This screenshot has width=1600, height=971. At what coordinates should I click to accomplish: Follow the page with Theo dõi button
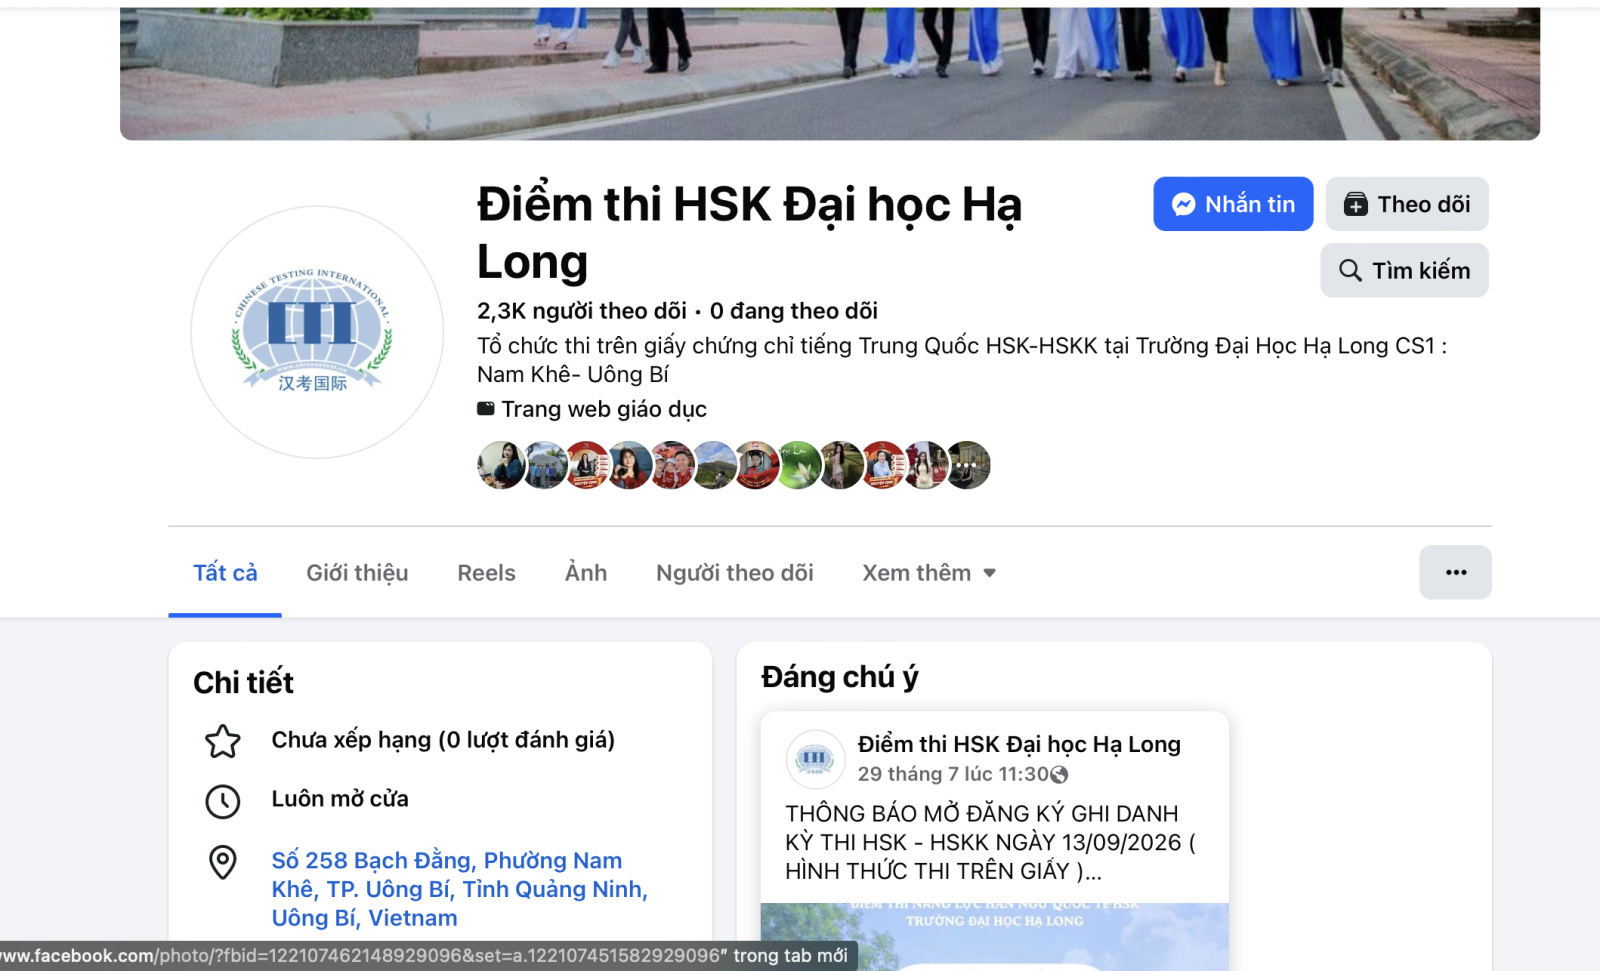click(1407, 204)
